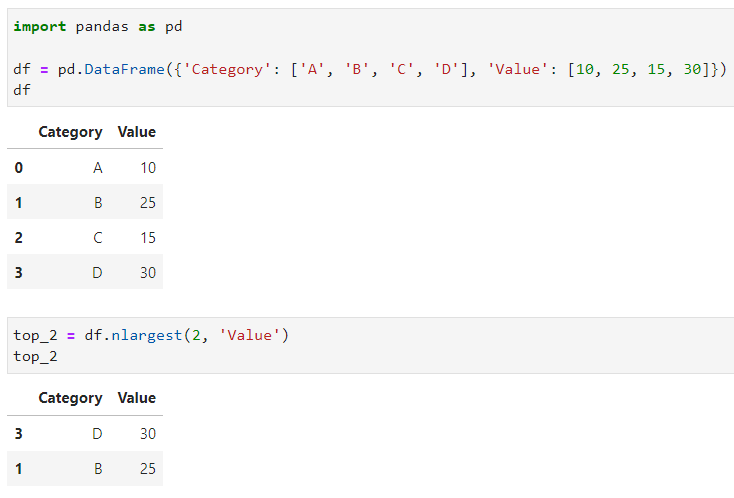Click value 30 in the first table
Screen dimensions: 734x498
coord(148,272)
